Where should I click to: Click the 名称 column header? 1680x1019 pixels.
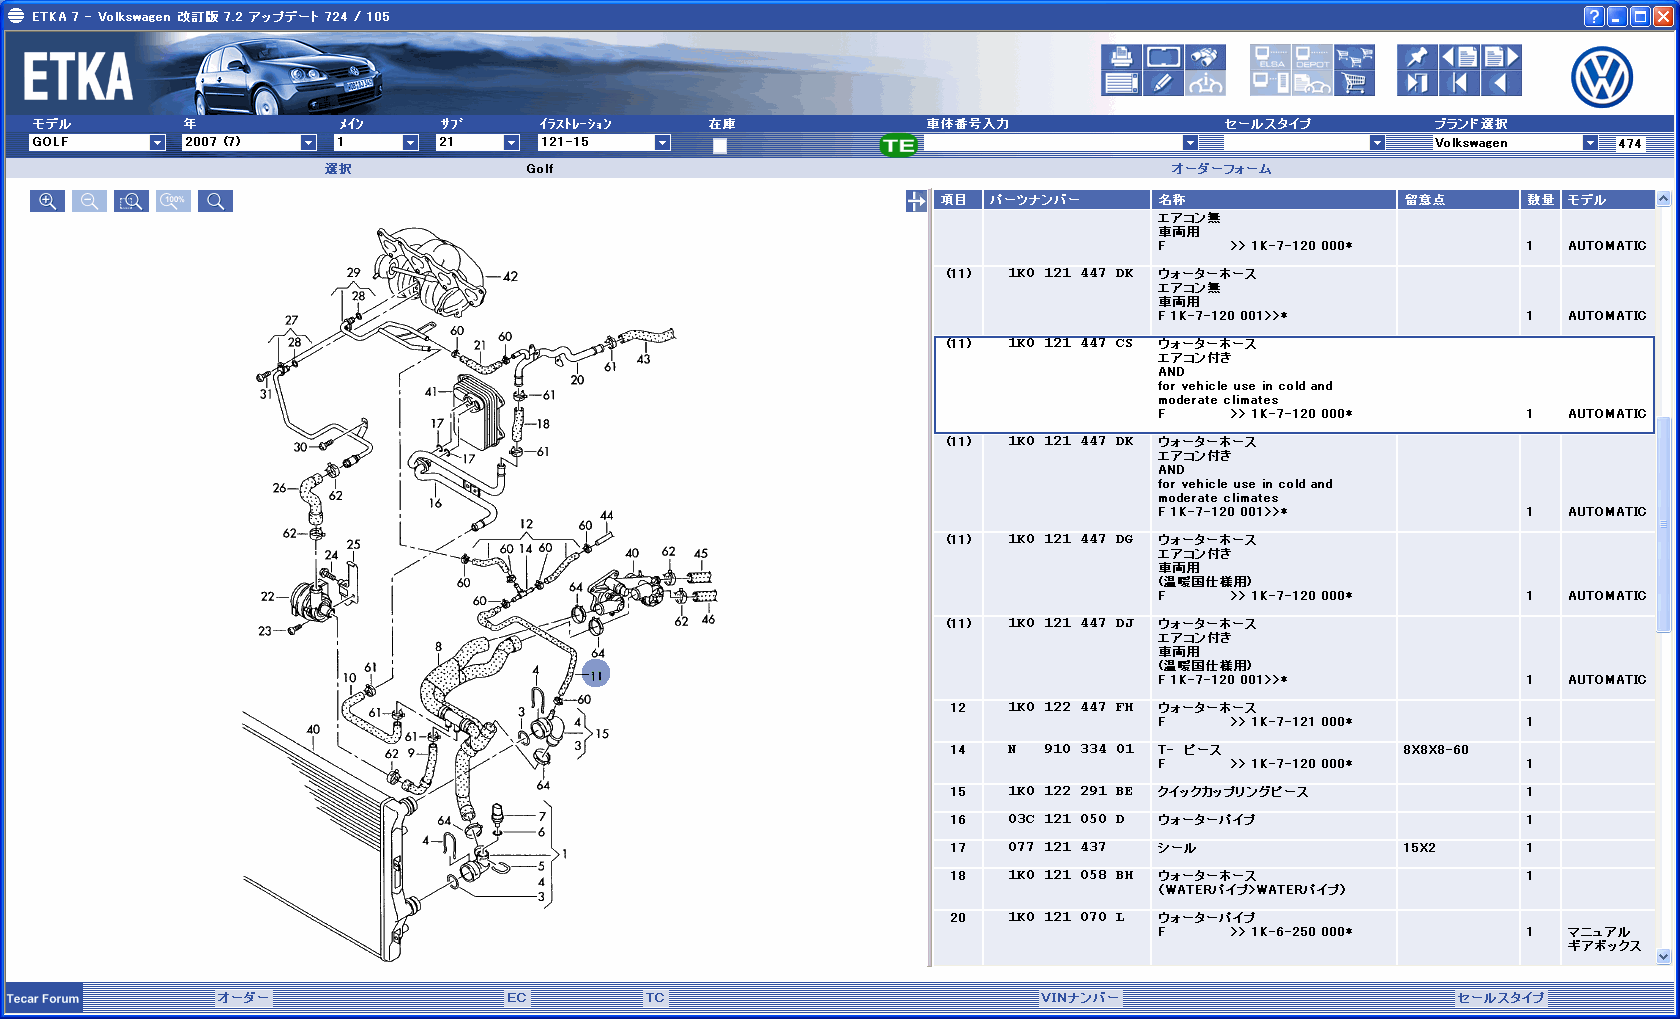(x=1273, y=200)
